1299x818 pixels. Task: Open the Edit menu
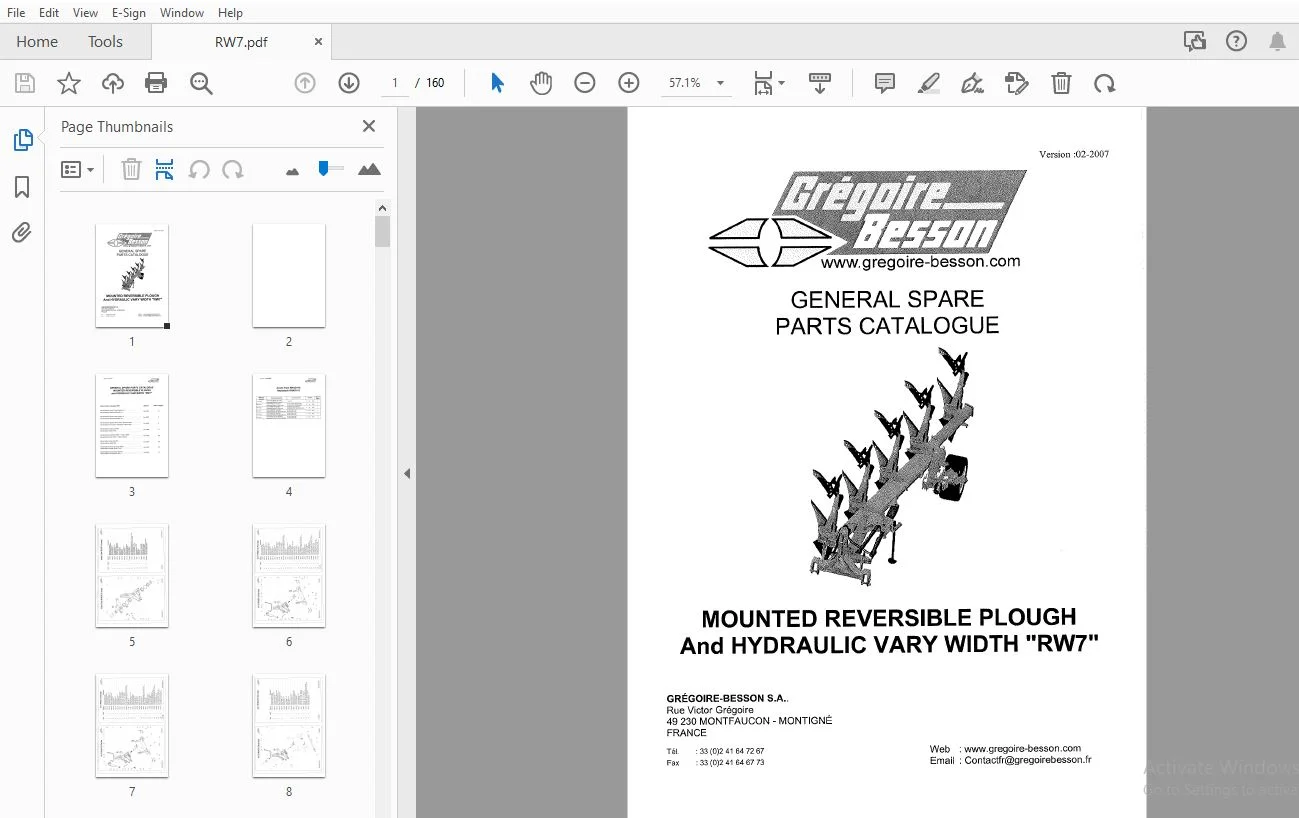coord(49,13)
